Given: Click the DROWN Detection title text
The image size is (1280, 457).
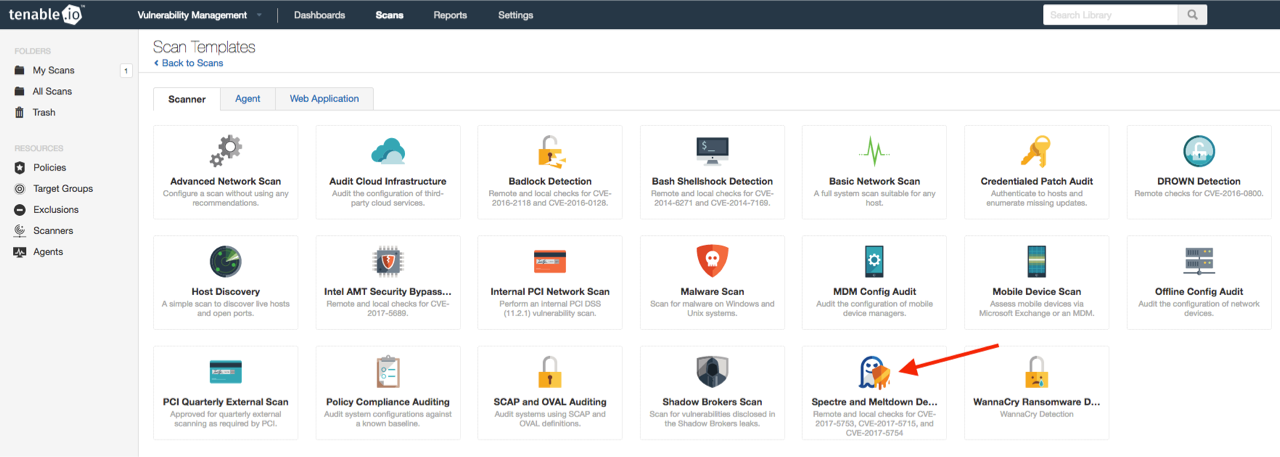Looking at the screenshot, I should (1198, 181).
